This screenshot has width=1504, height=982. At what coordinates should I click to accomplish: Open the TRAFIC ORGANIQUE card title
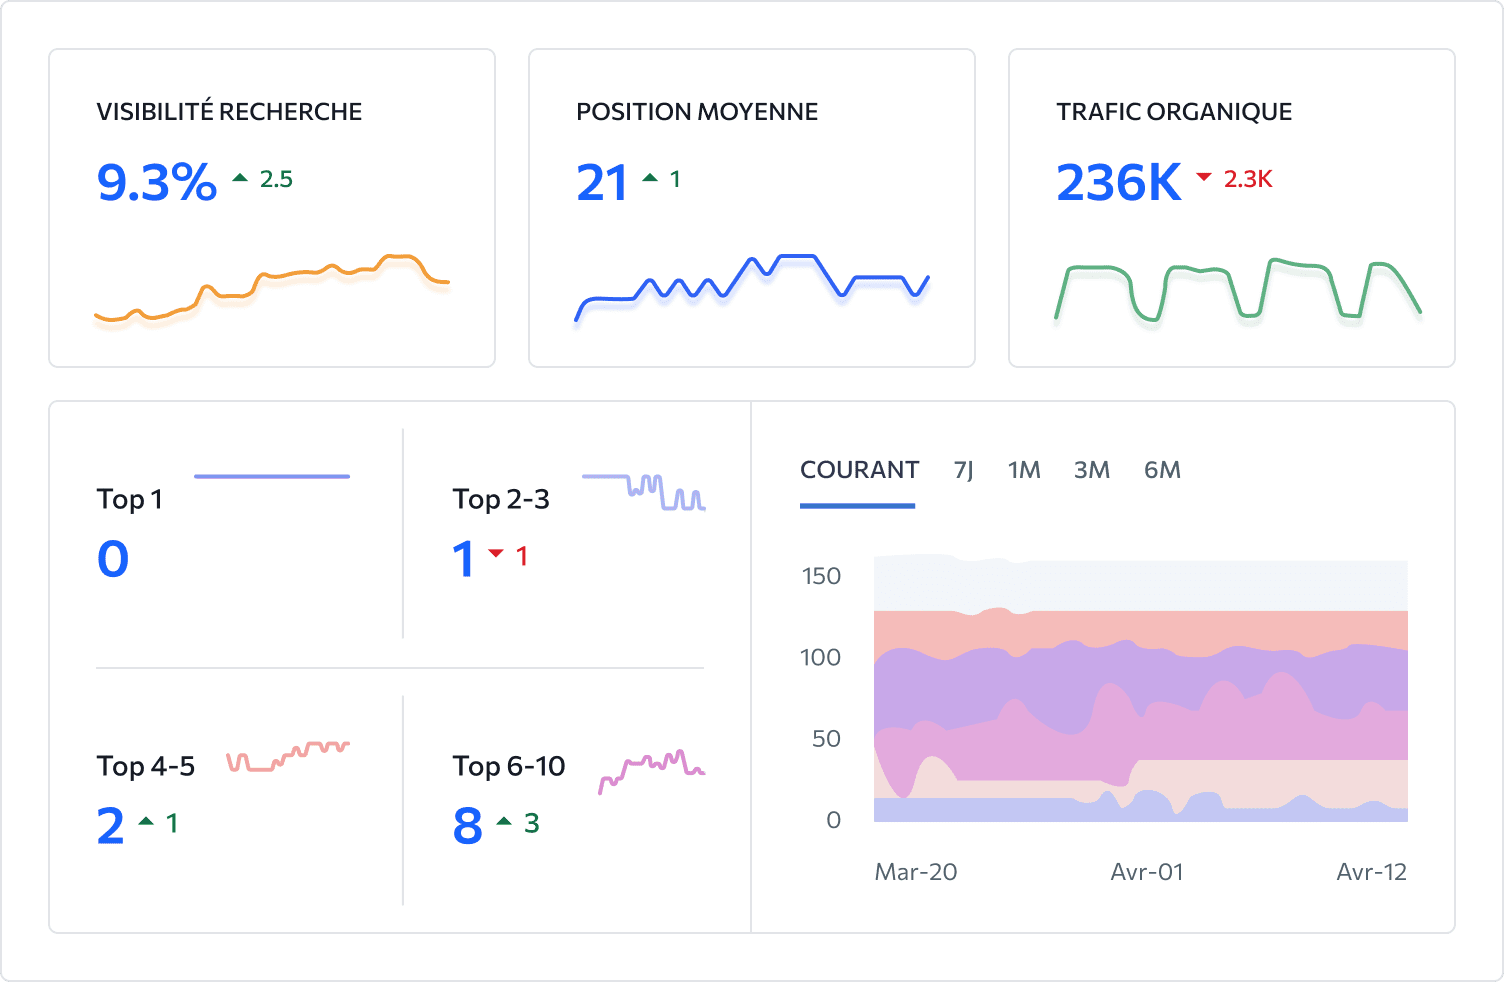point(1174,111)
